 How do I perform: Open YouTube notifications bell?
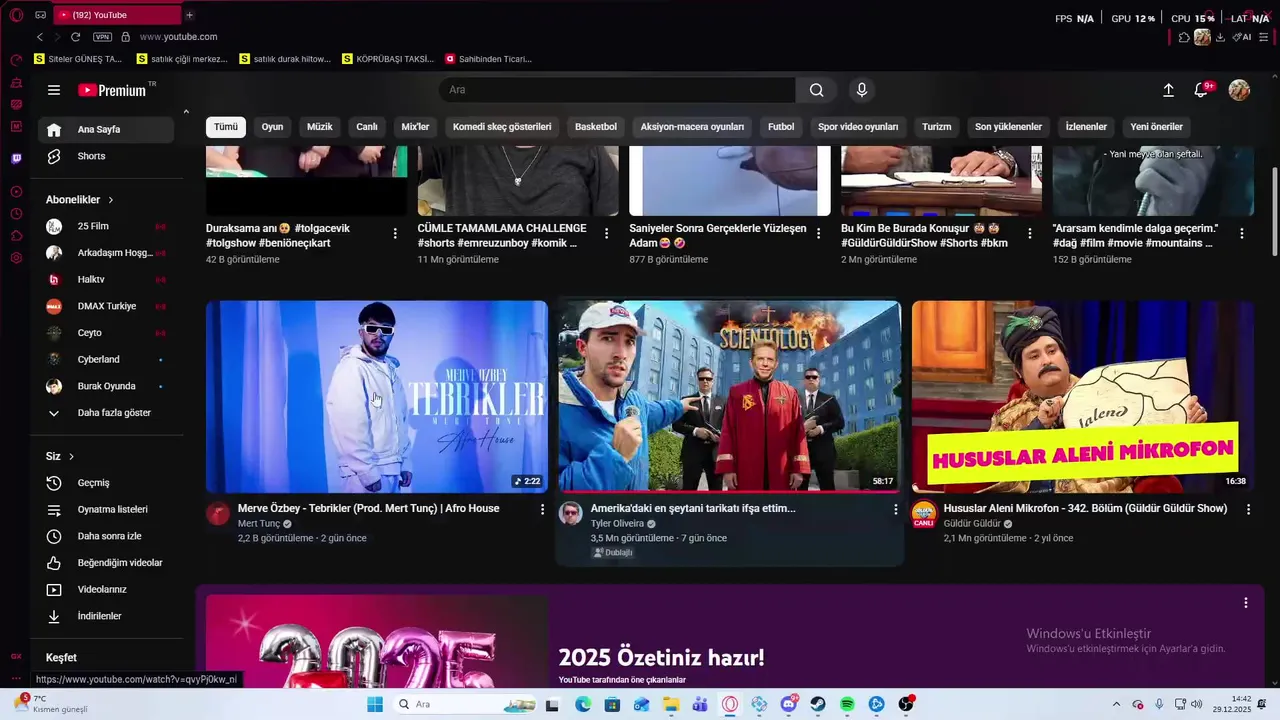1202,90
